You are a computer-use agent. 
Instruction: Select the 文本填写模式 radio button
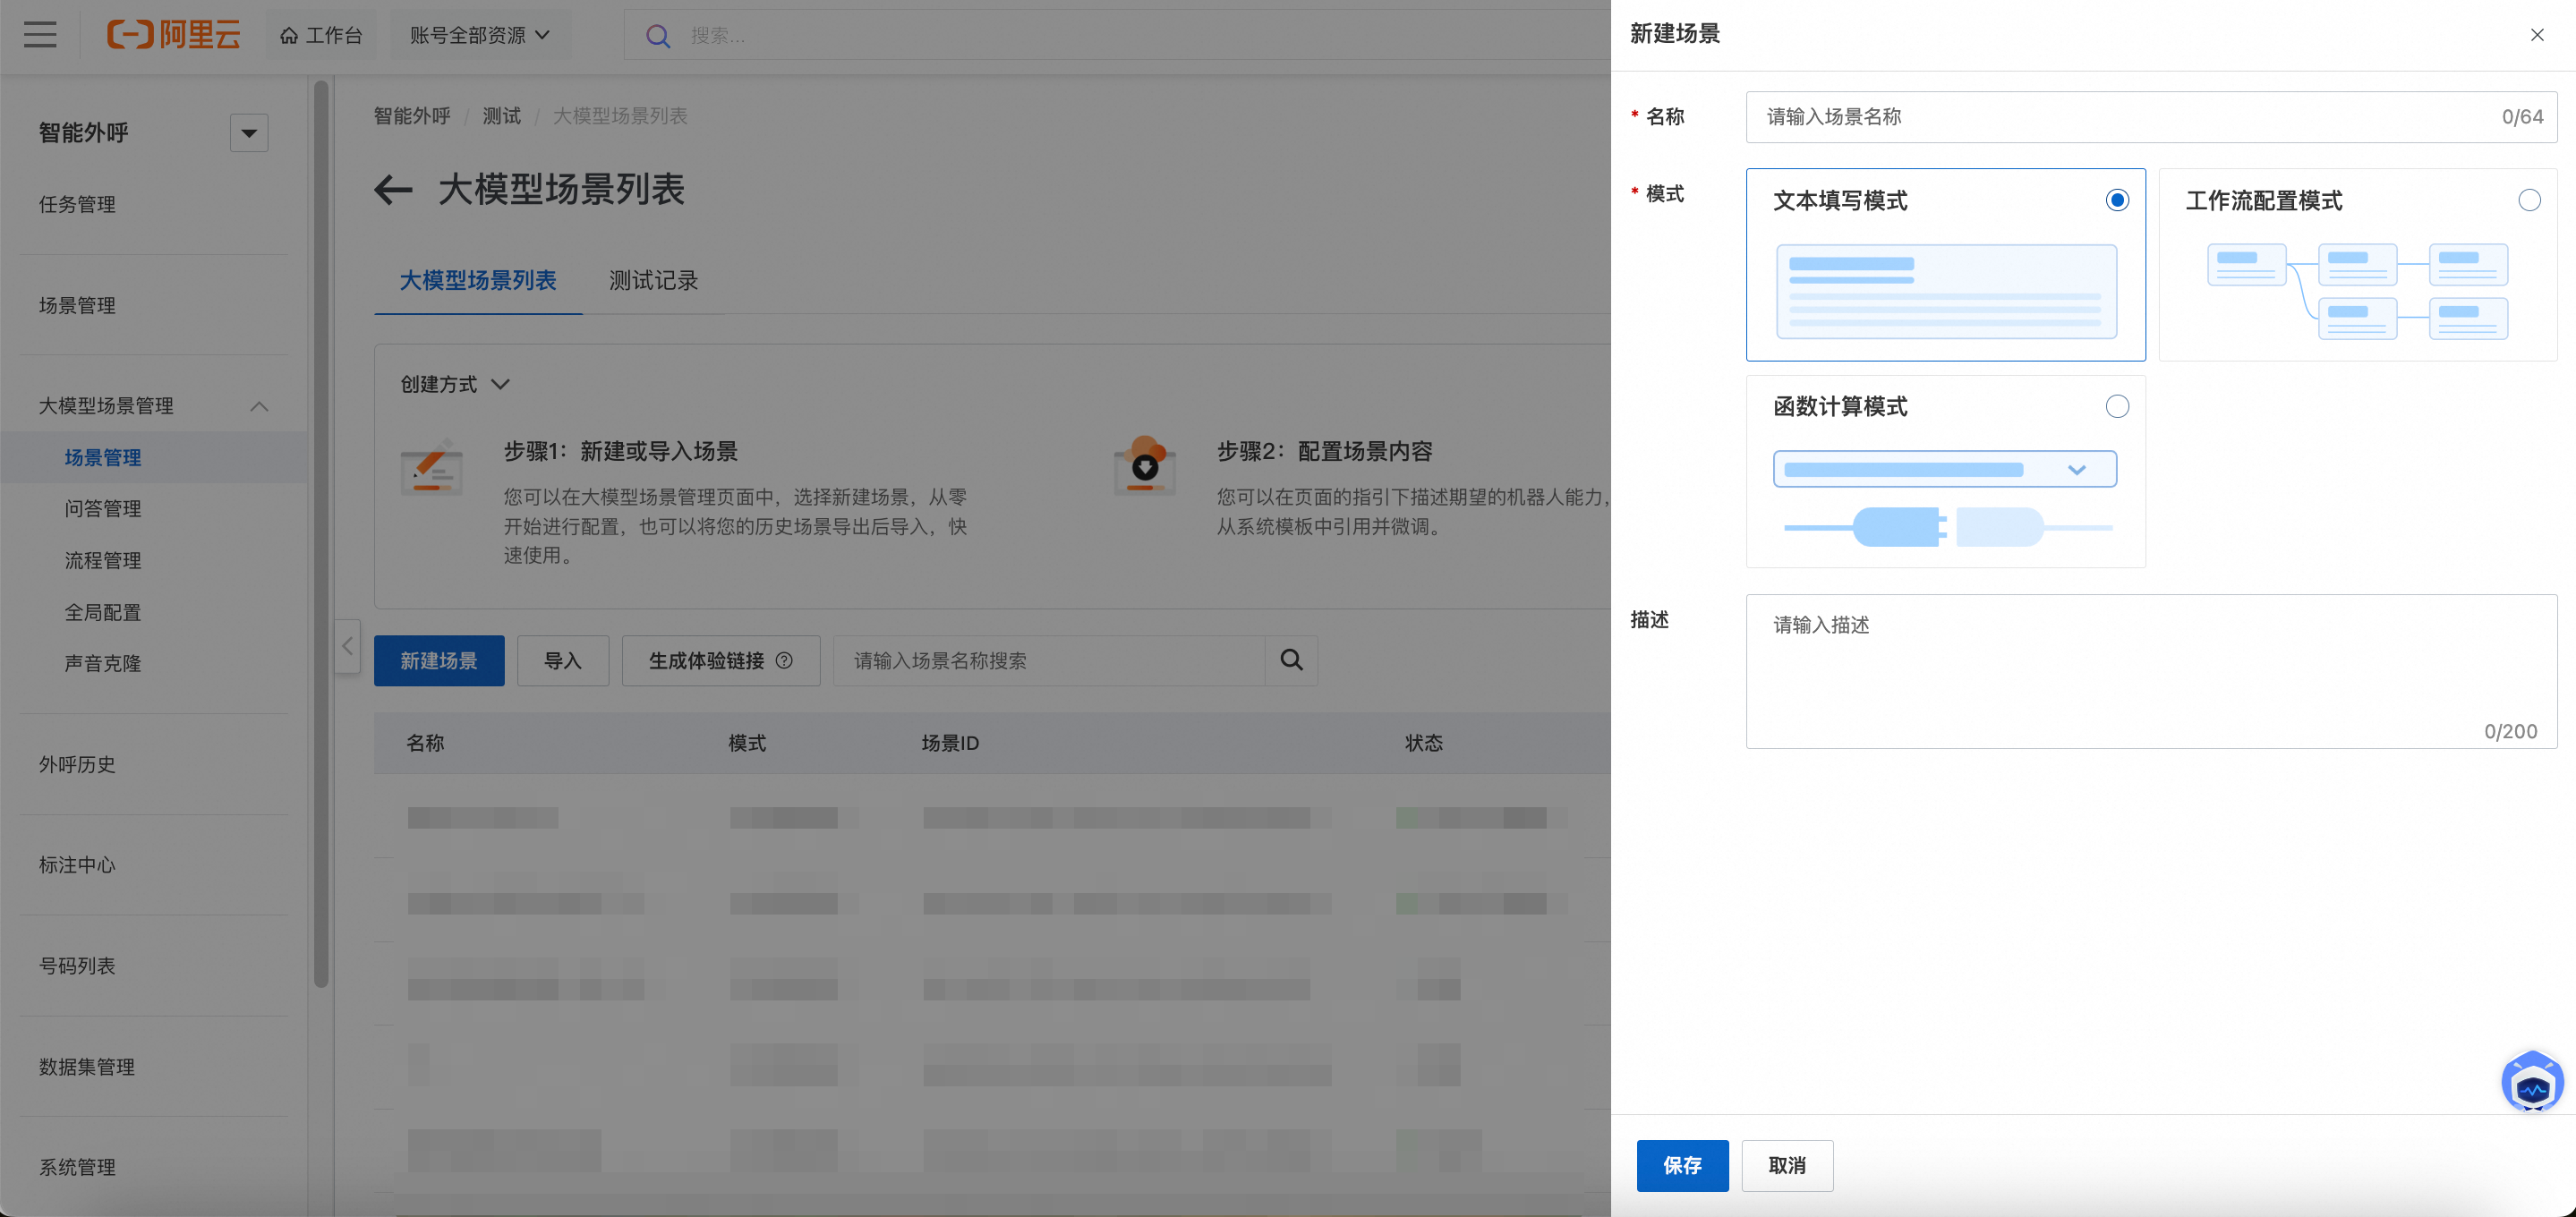tap(2116, 201)
